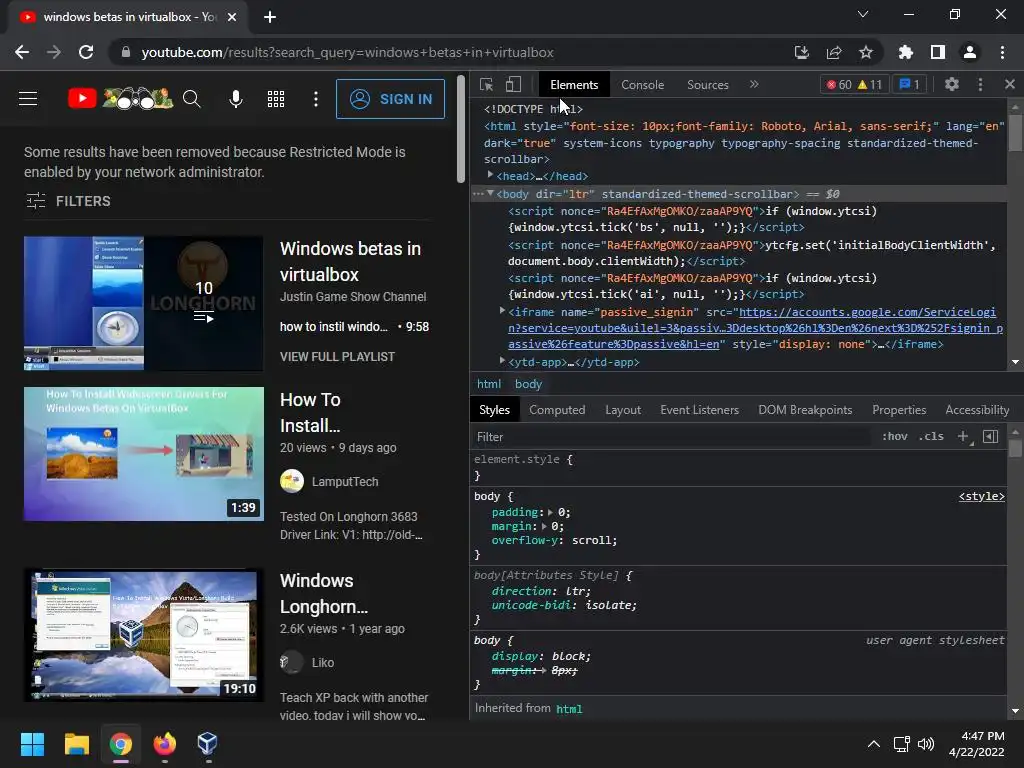Open Firefox from the taskbar
1024x768 pixels.
(x=165, y=744)
